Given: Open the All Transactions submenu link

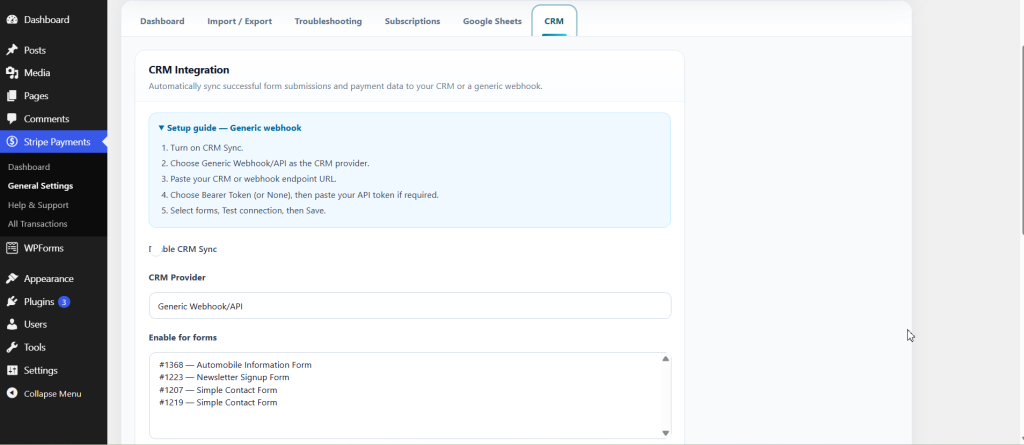Looking at the screenshot, I should [x=37, y=224].
